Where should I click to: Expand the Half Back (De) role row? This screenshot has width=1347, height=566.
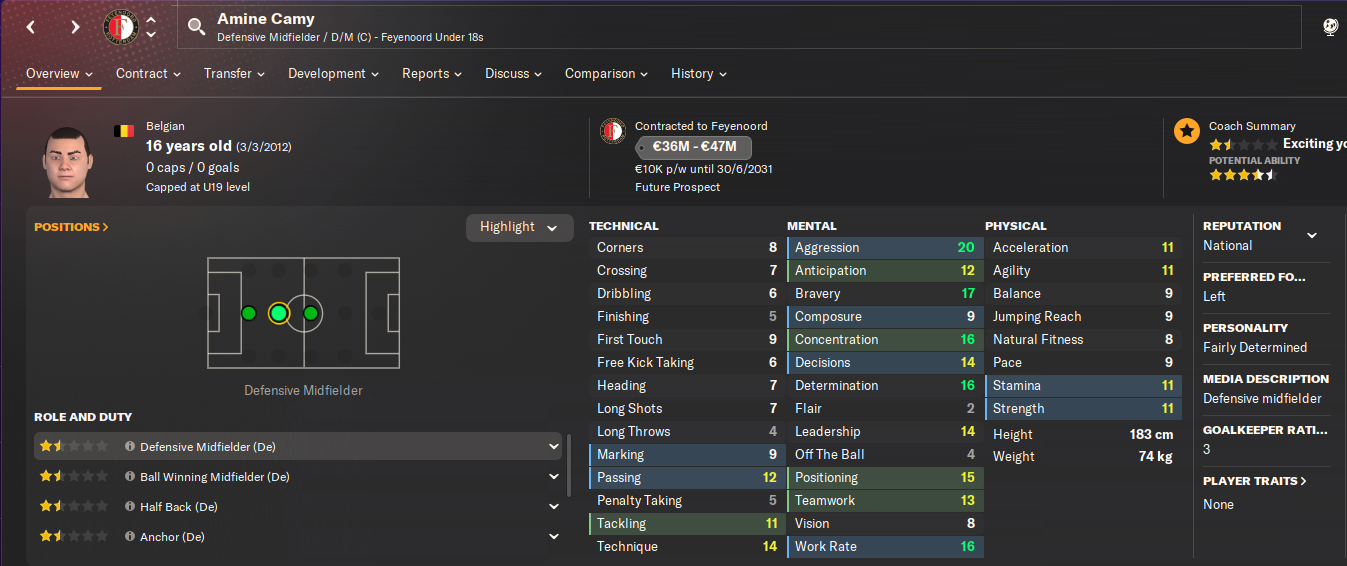click(x=554, y=507)
